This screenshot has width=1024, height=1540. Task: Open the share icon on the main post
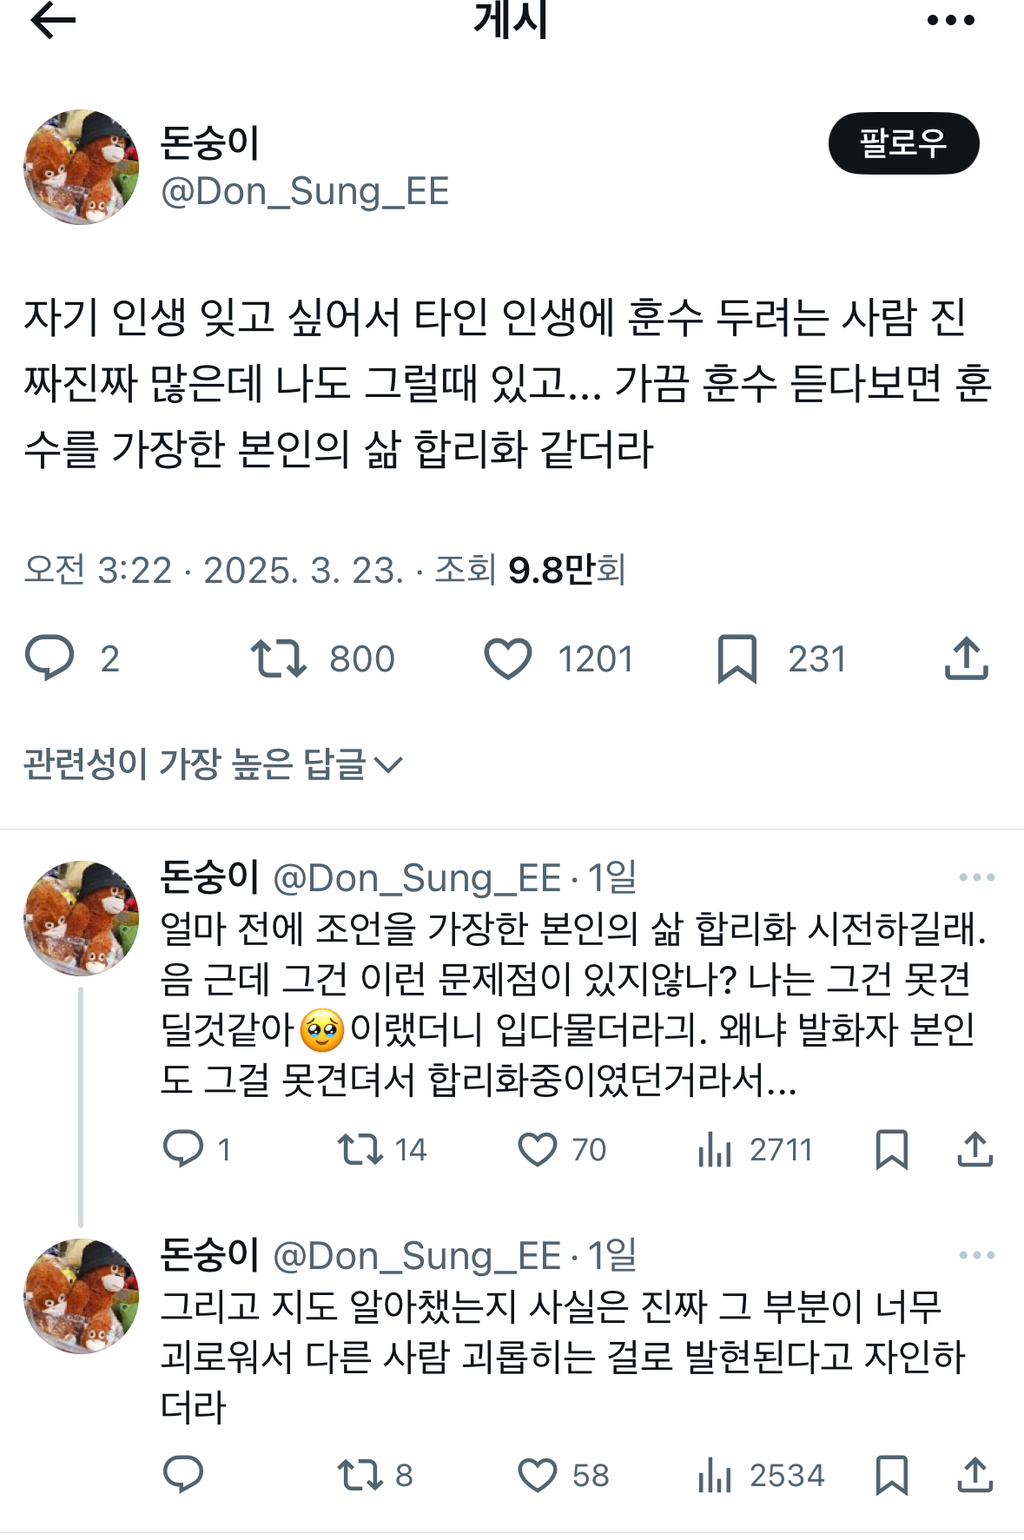(x=965, y=658)
